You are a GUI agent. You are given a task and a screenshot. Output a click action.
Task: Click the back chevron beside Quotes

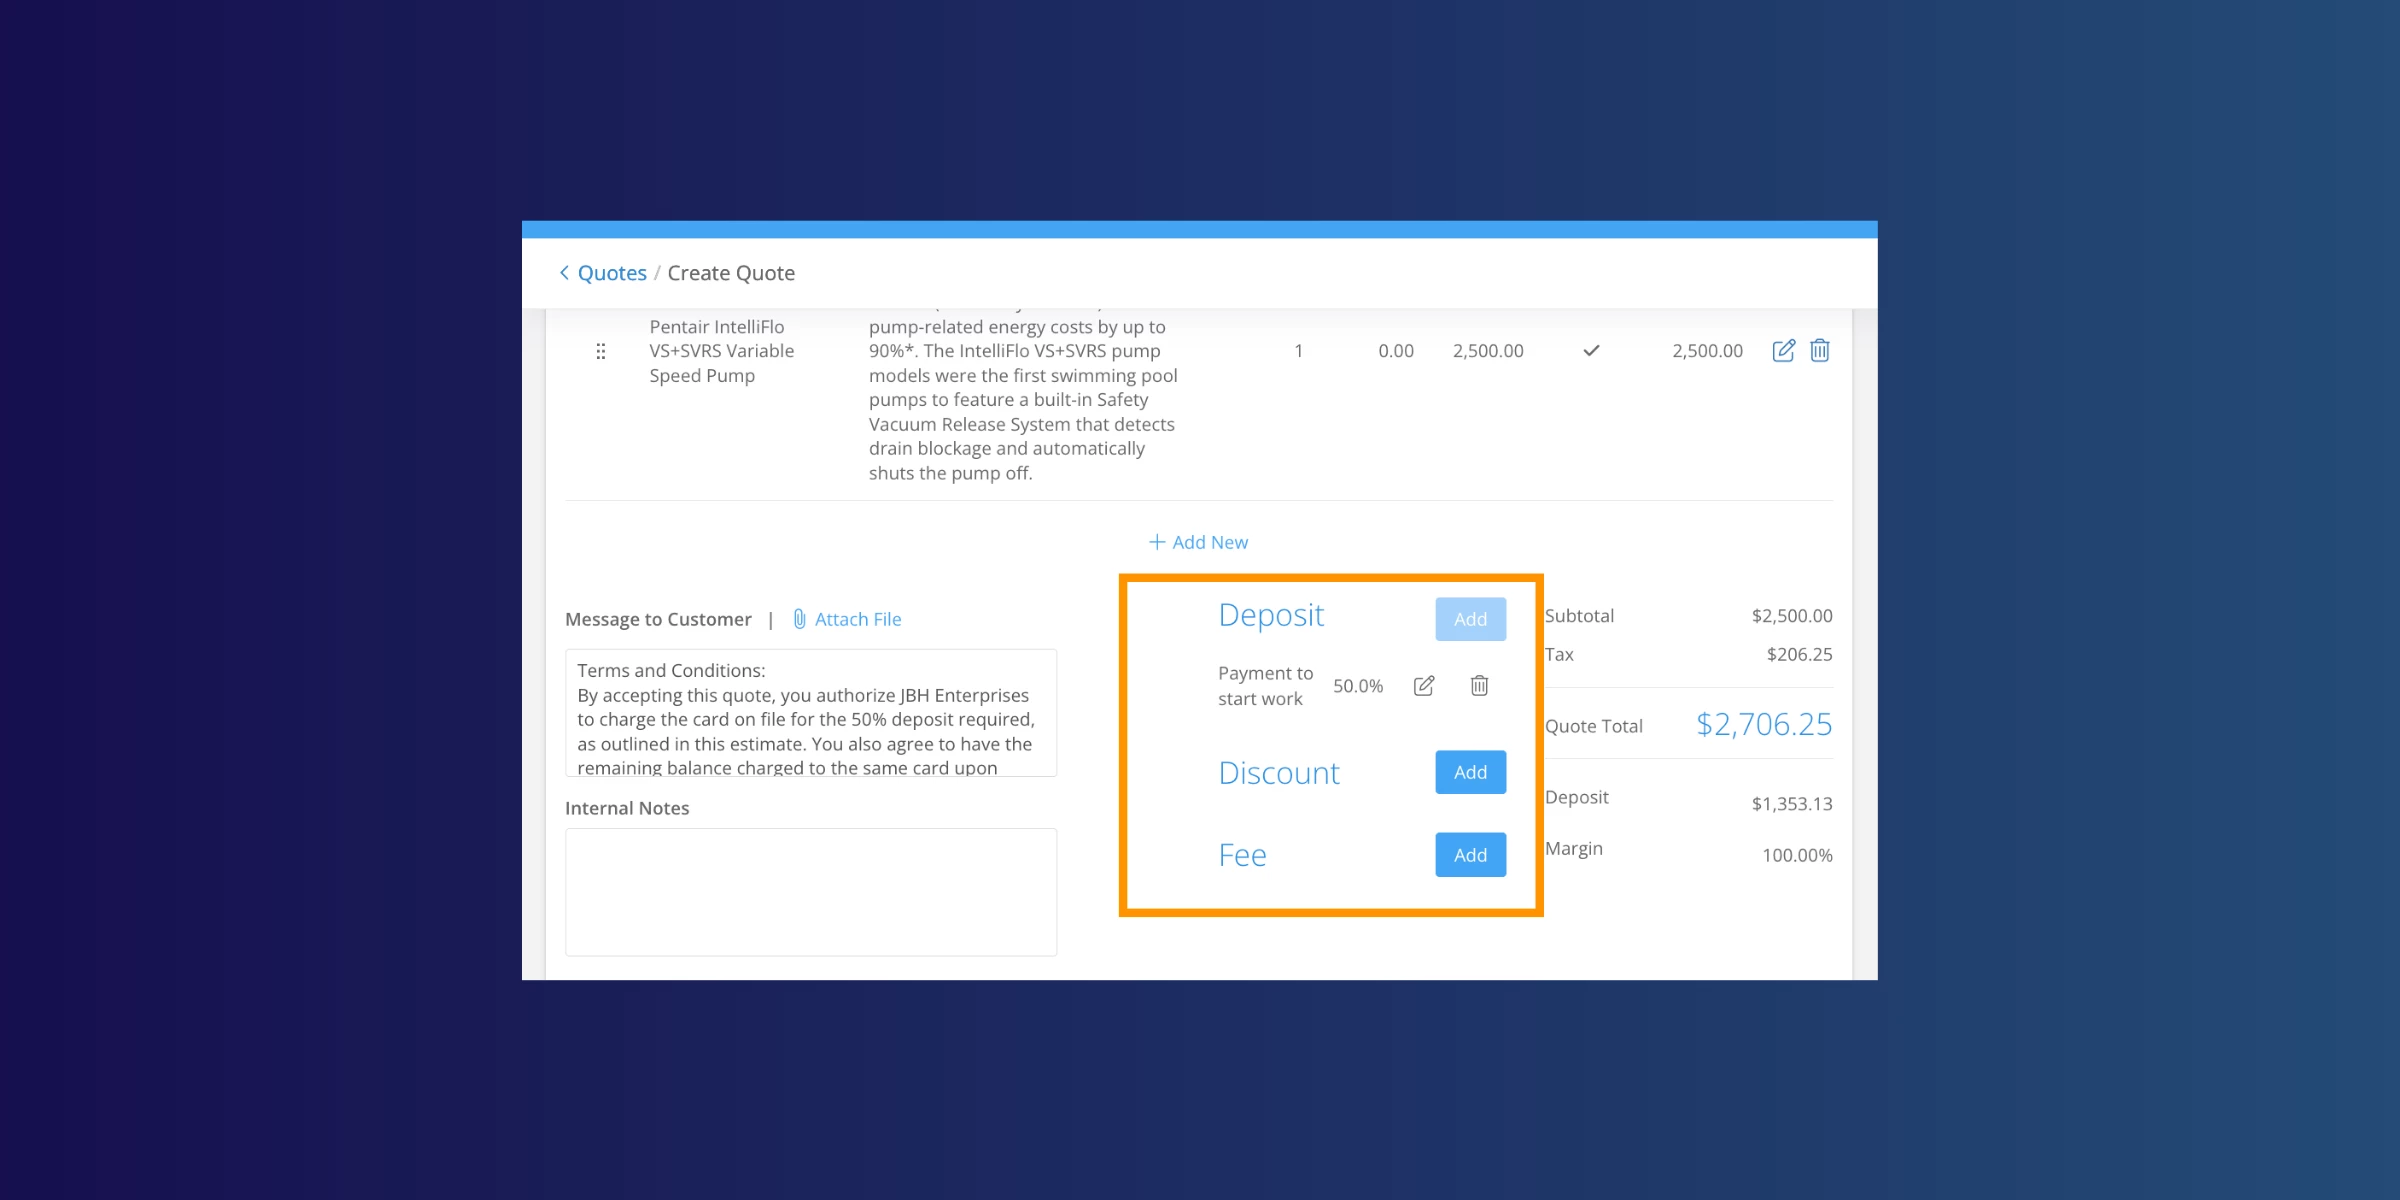564,273
